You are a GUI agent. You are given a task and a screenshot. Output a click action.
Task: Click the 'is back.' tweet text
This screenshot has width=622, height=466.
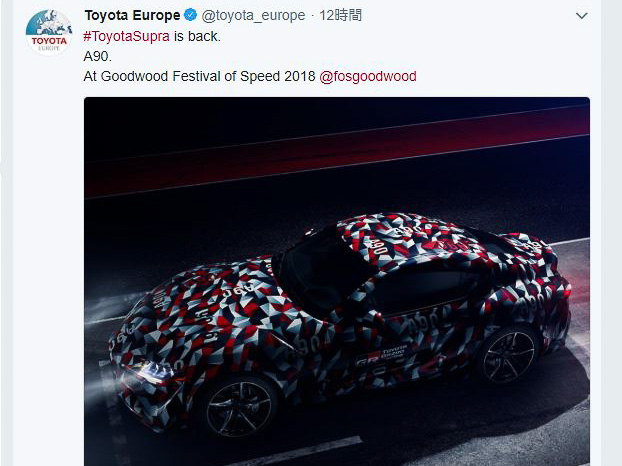point(197,36)
